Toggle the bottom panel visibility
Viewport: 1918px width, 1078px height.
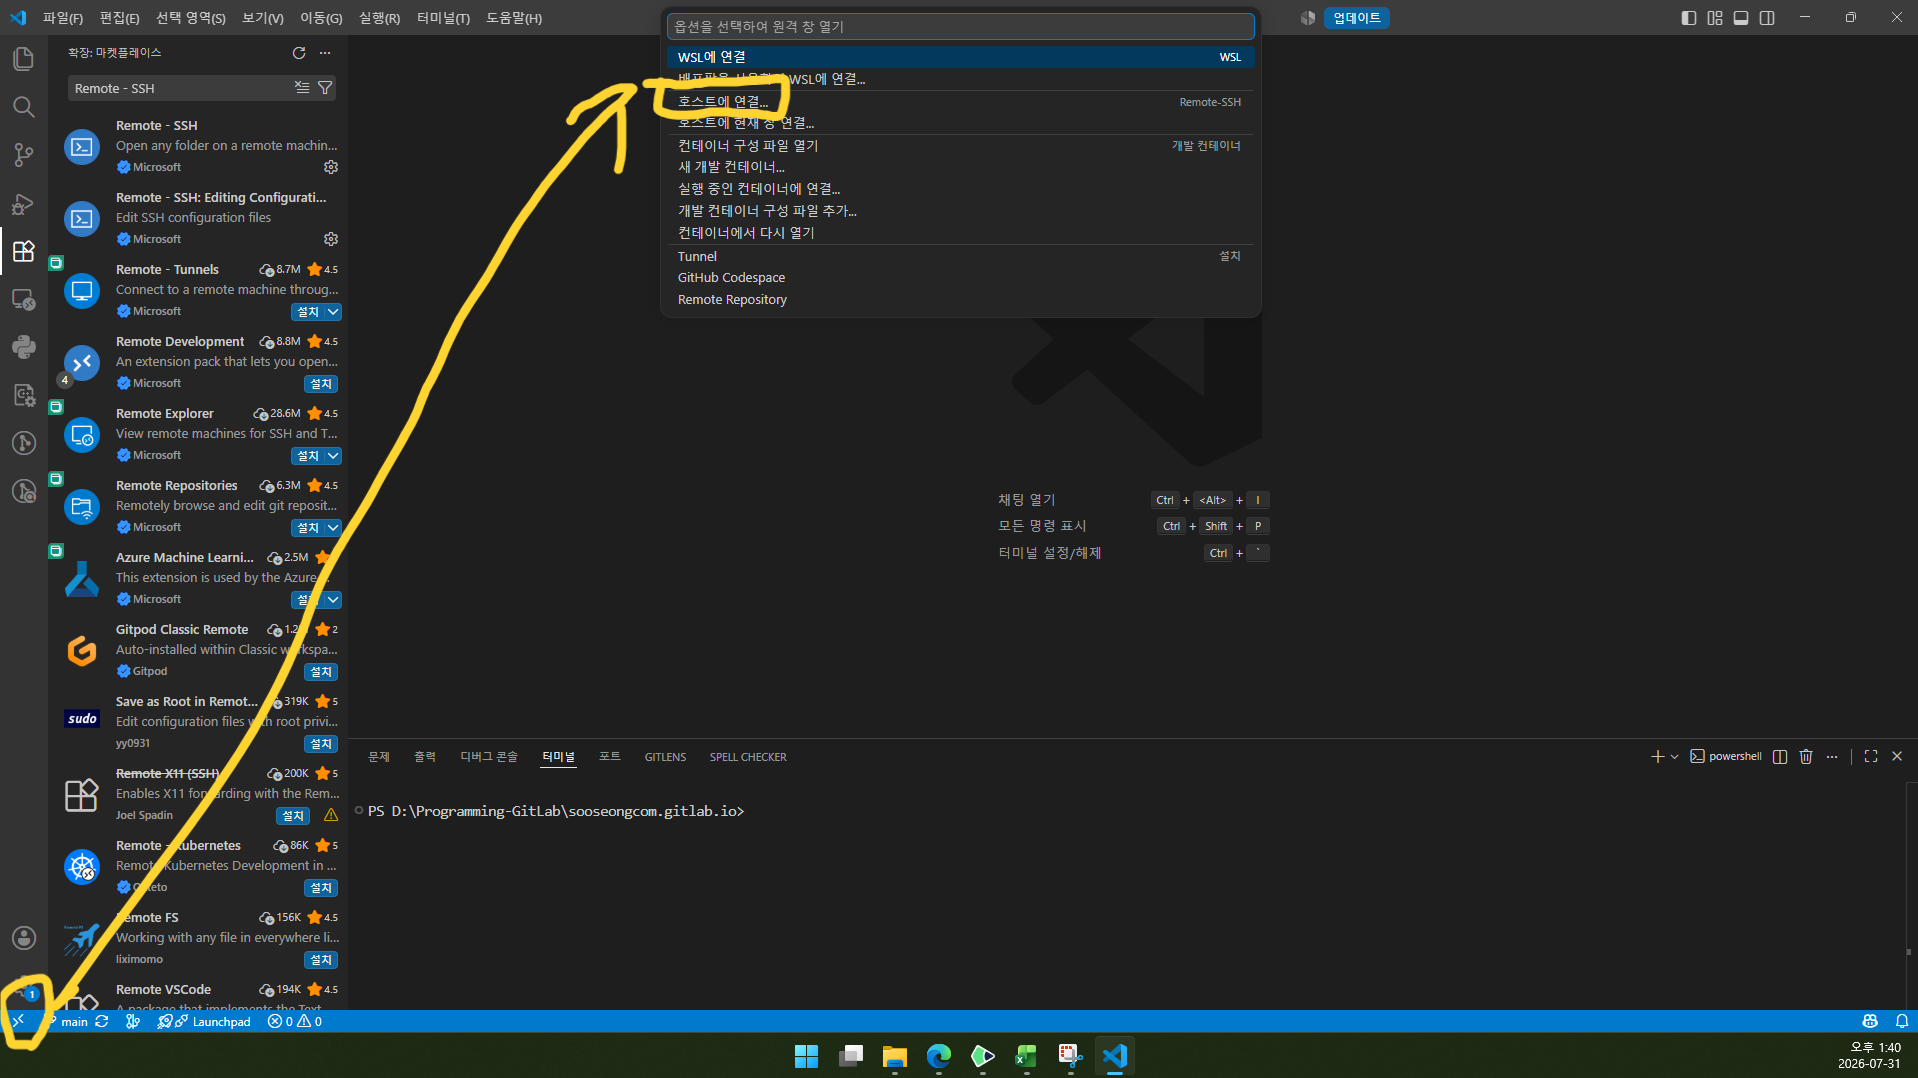[1741, 18]
